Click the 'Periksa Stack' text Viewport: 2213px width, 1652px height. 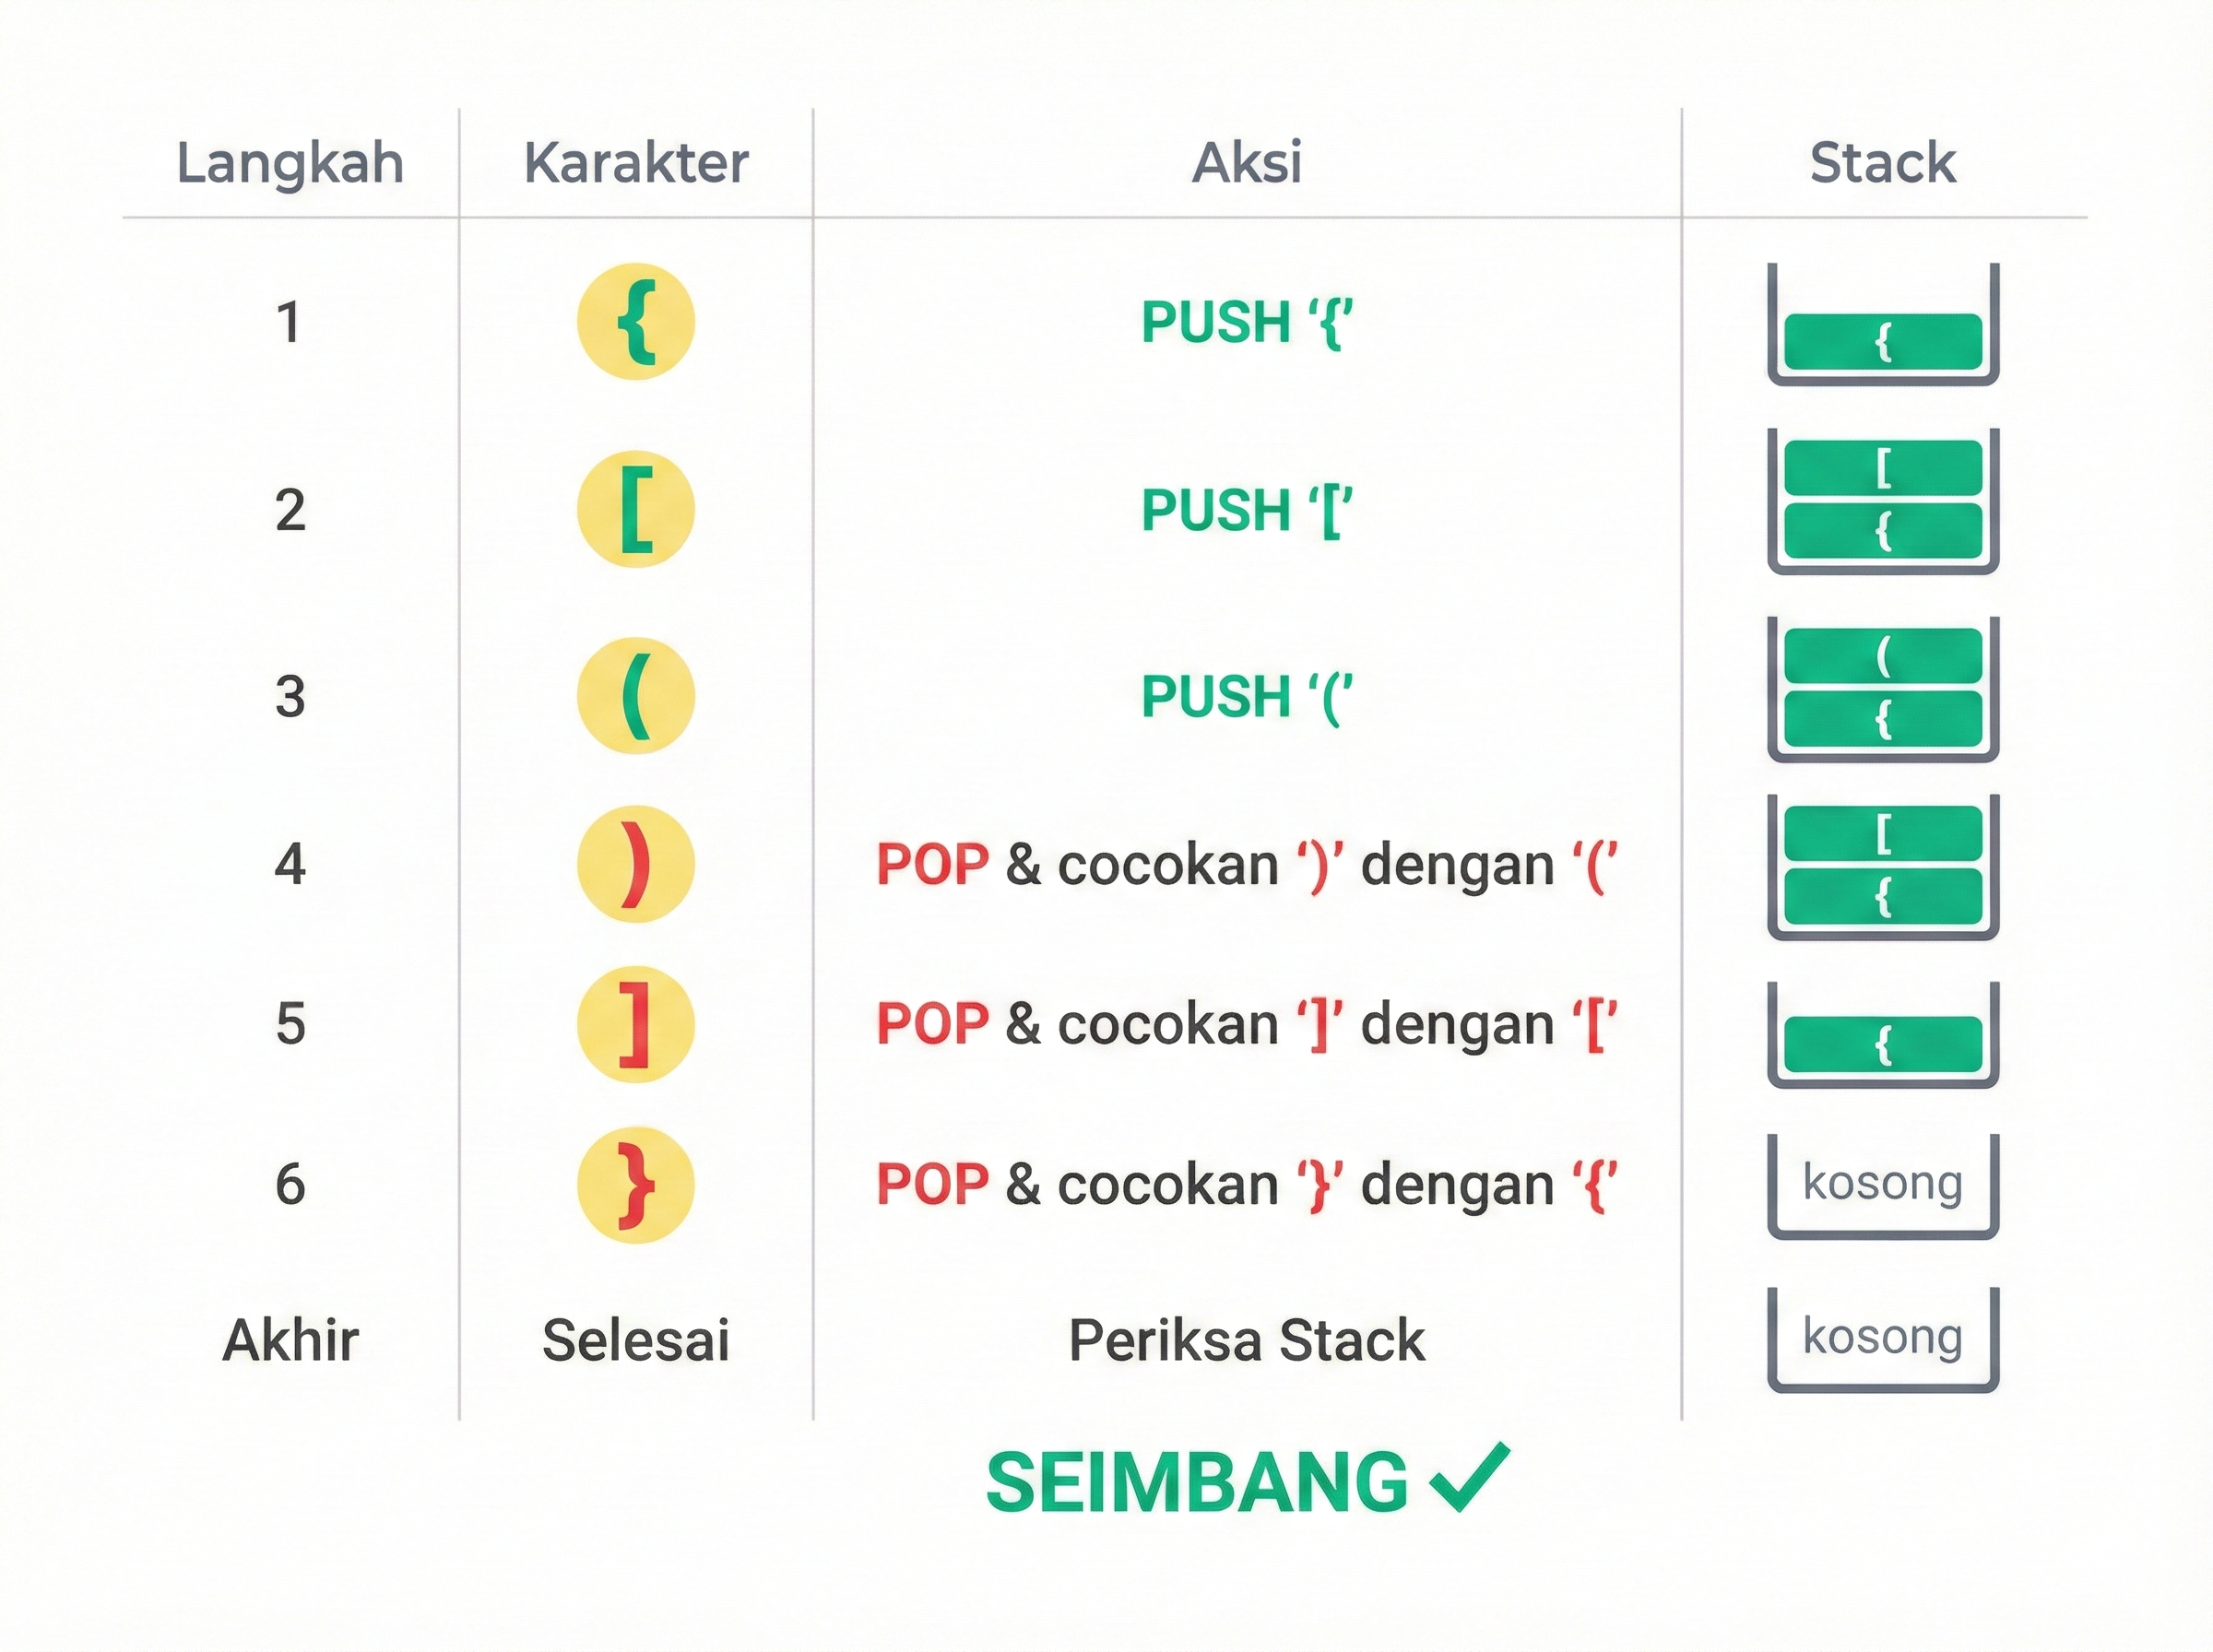coord(1247,1340)
